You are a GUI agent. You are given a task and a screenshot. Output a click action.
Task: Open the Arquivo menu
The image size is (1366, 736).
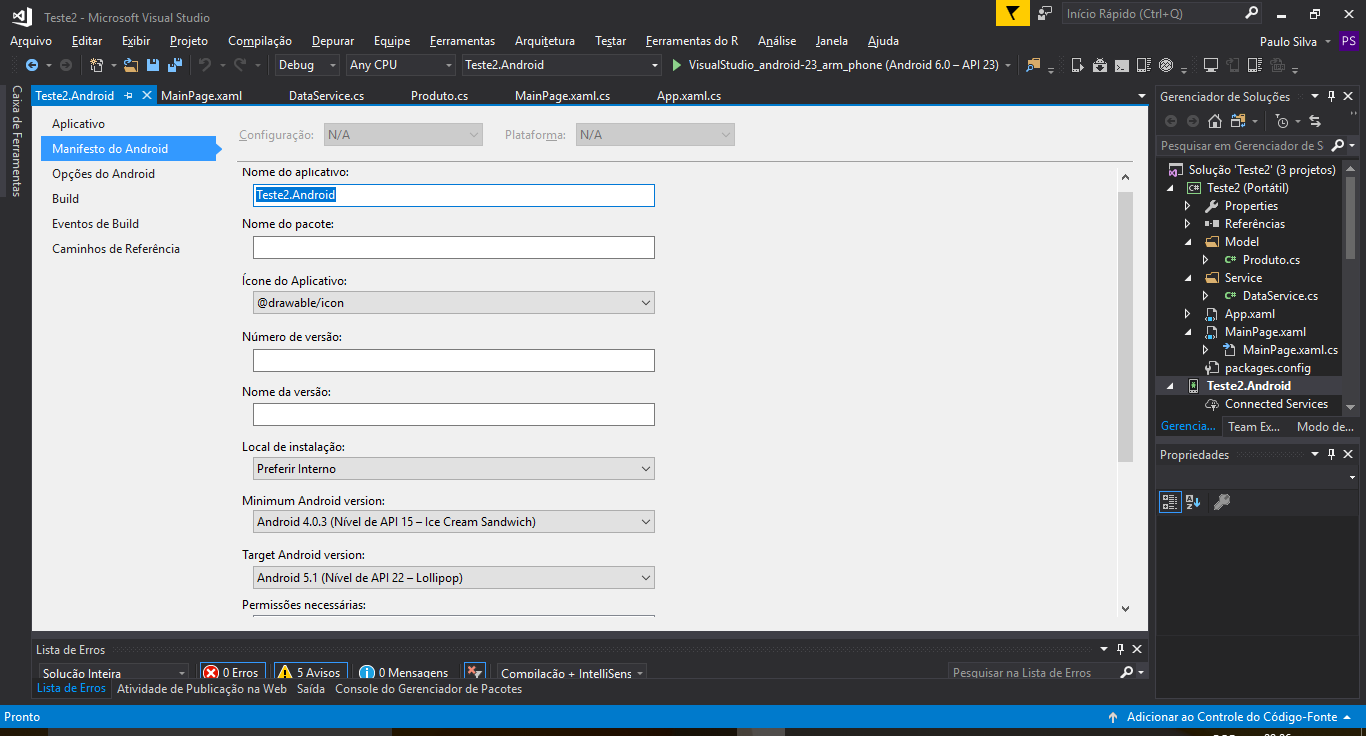[x=31, y=41]
